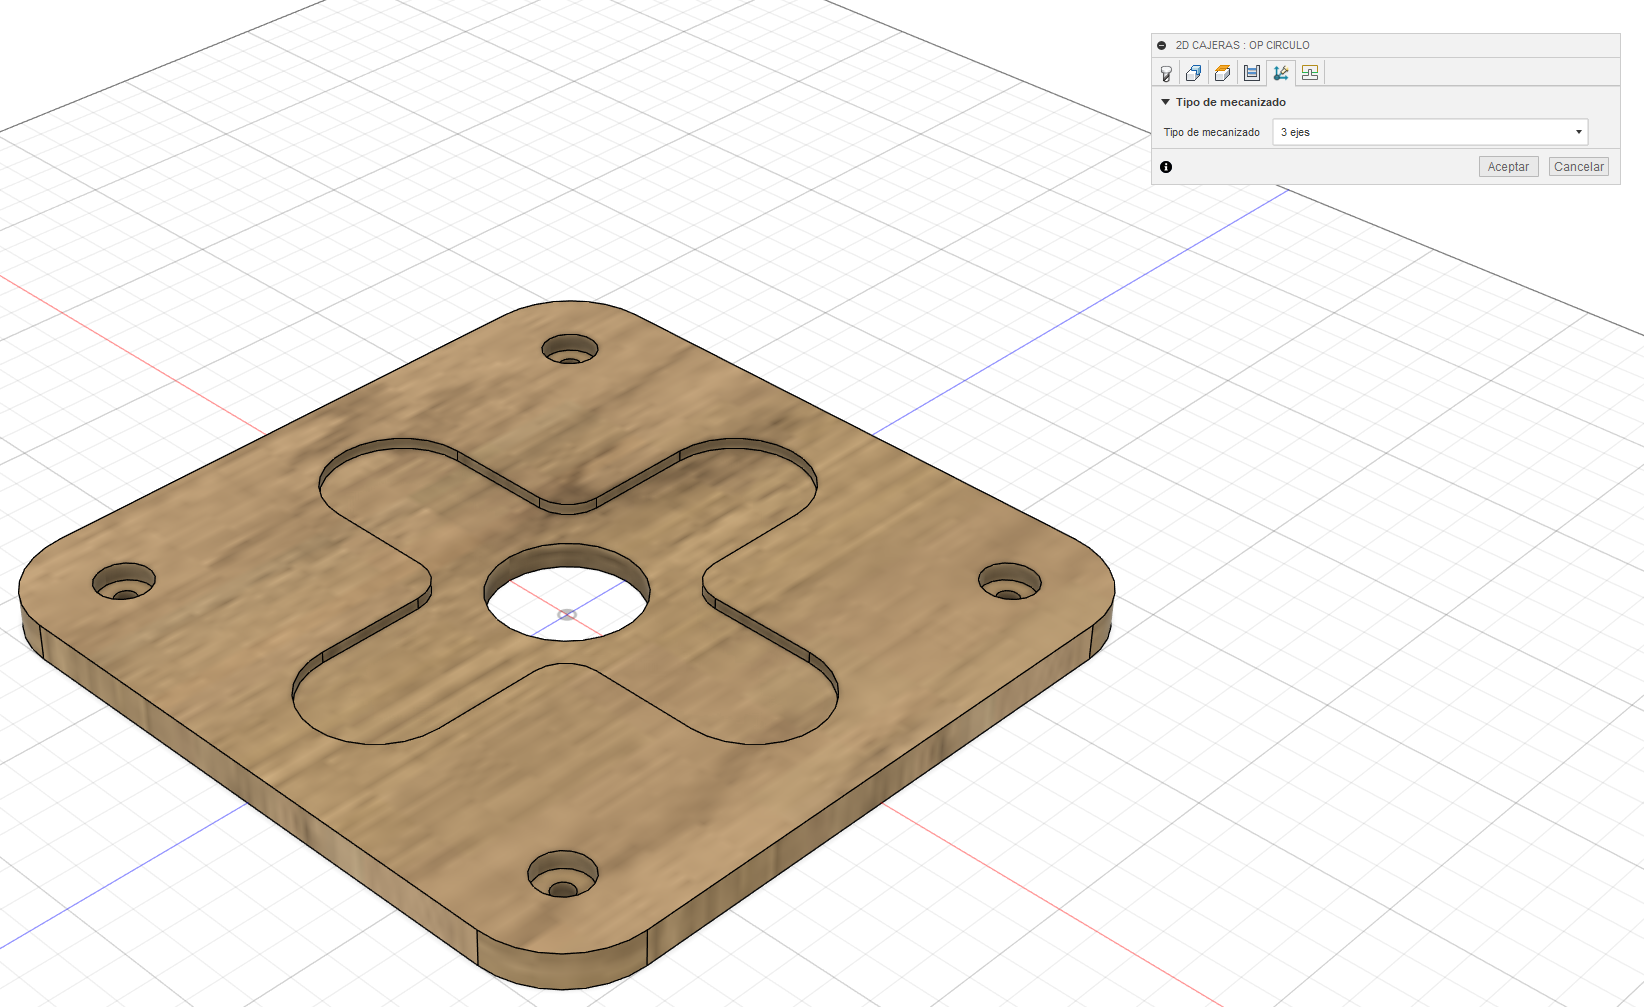This screenshot has height=1007, width=1644.
Task: Select the bottom corner countersunk hole
Action: (x=563, y=875)
